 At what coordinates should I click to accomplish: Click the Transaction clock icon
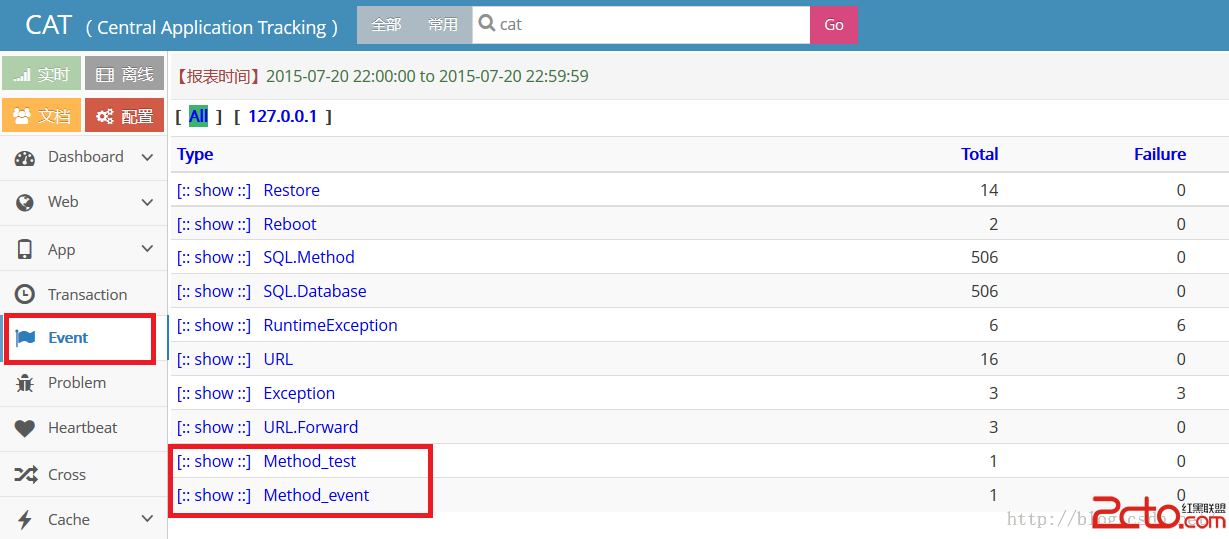25,294
